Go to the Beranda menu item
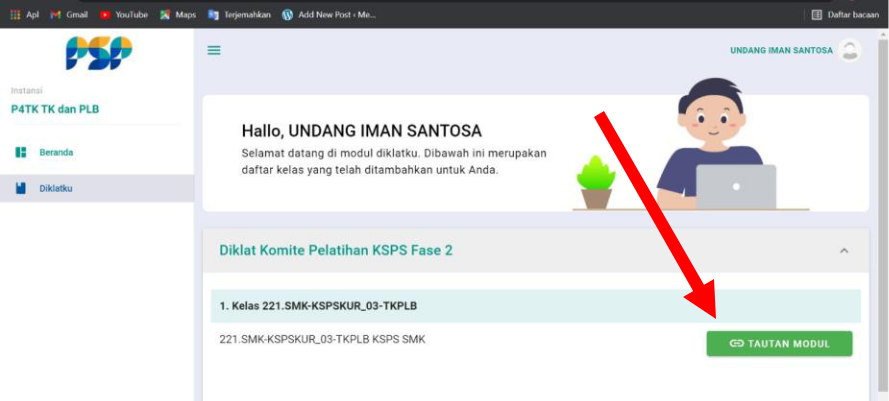The image size is (889, 401). click(x=56, y=152)
